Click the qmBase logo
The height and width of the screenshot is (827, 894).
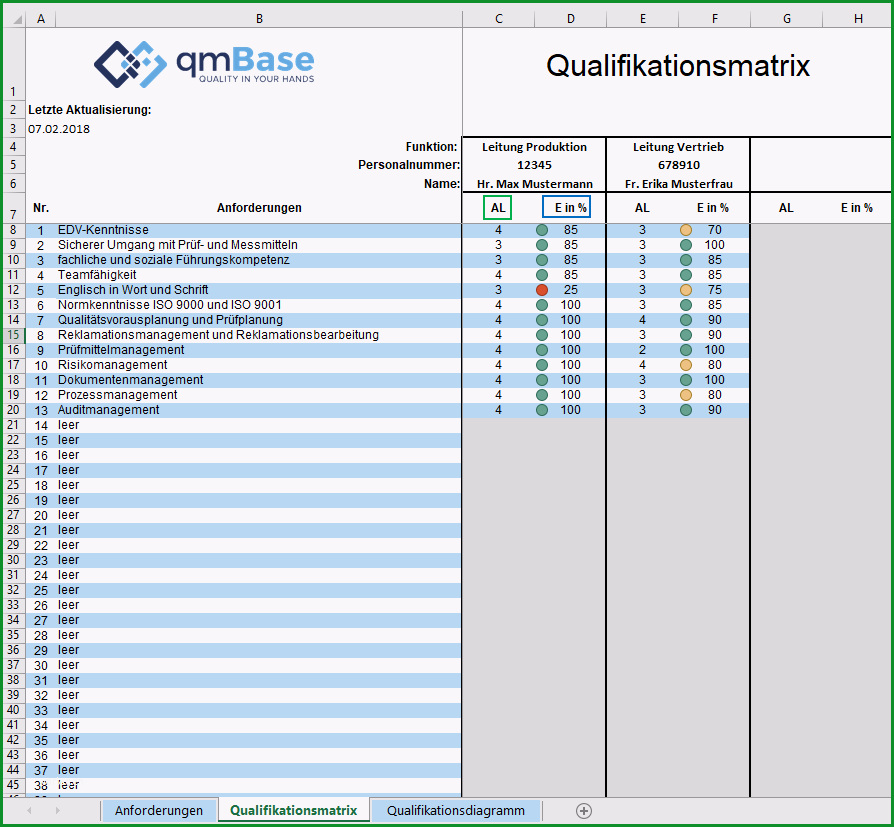click(204, 64)
